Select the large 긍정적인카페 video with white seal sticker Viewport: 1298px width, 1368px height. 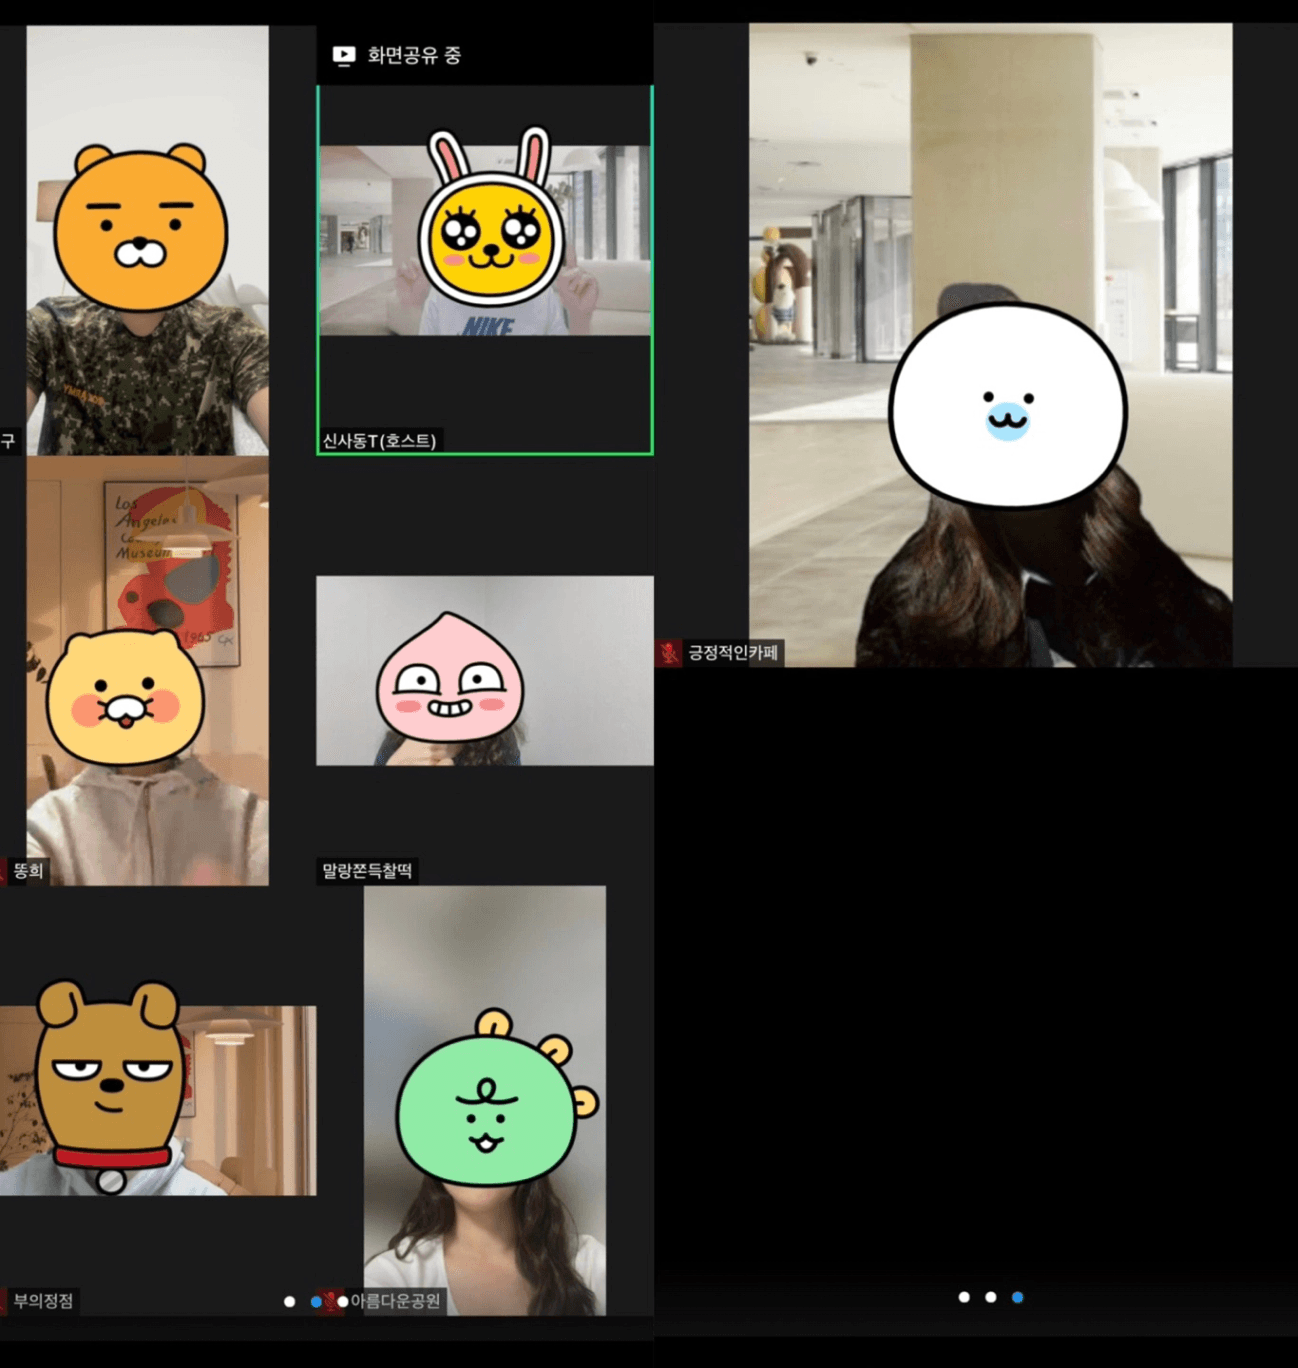pos(991,345)
